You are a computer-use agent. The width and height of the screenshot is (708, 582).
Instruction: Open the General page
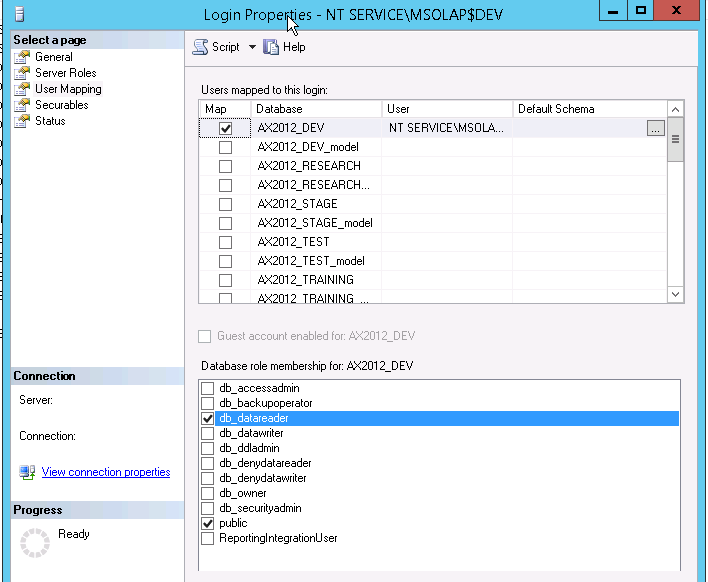click(x=54, y=57)
